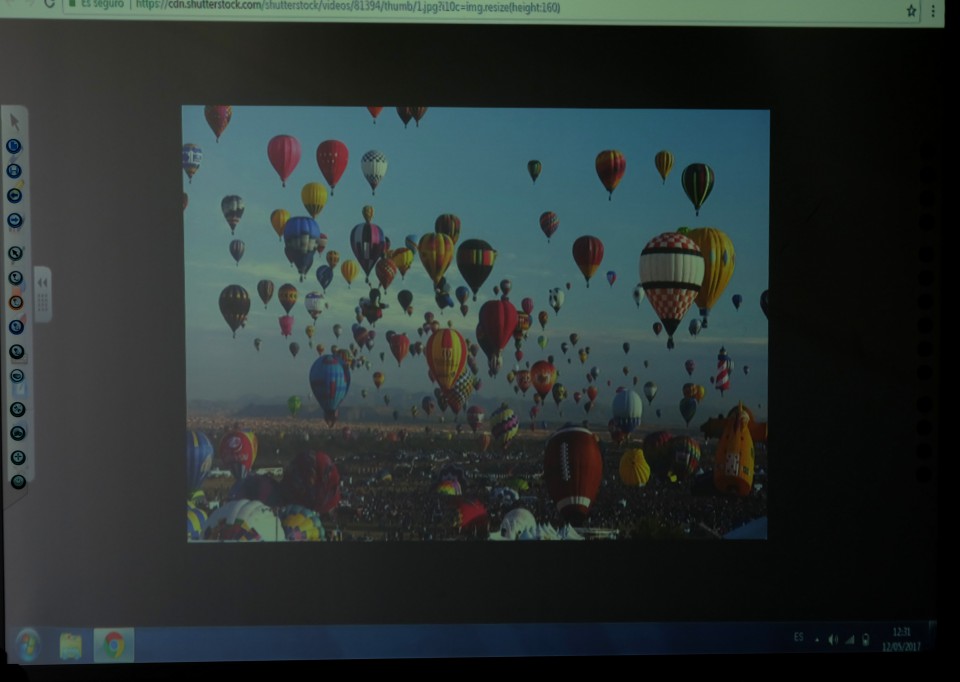The image size is (960, 682).
Task: Reload the page in Chrome
Action: (50, 4)
